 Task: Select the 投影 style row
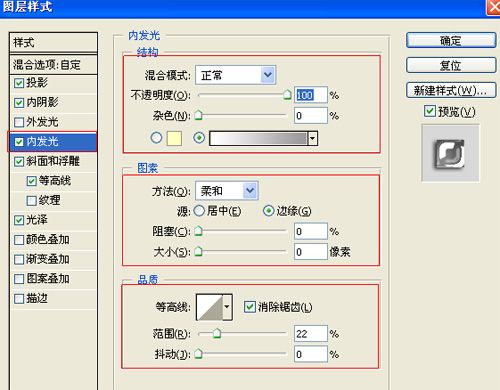point(53,83)
